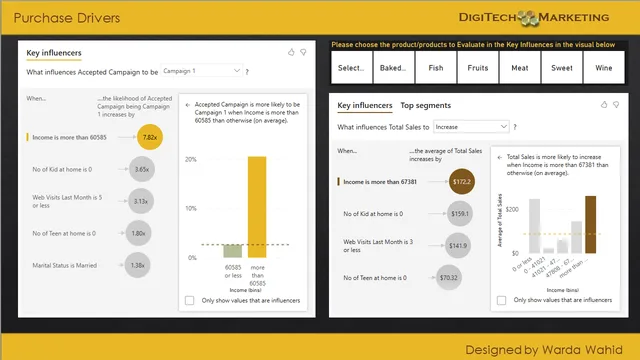
Task: Click Key influencers tab in left visual
Action: click(54, 53)
